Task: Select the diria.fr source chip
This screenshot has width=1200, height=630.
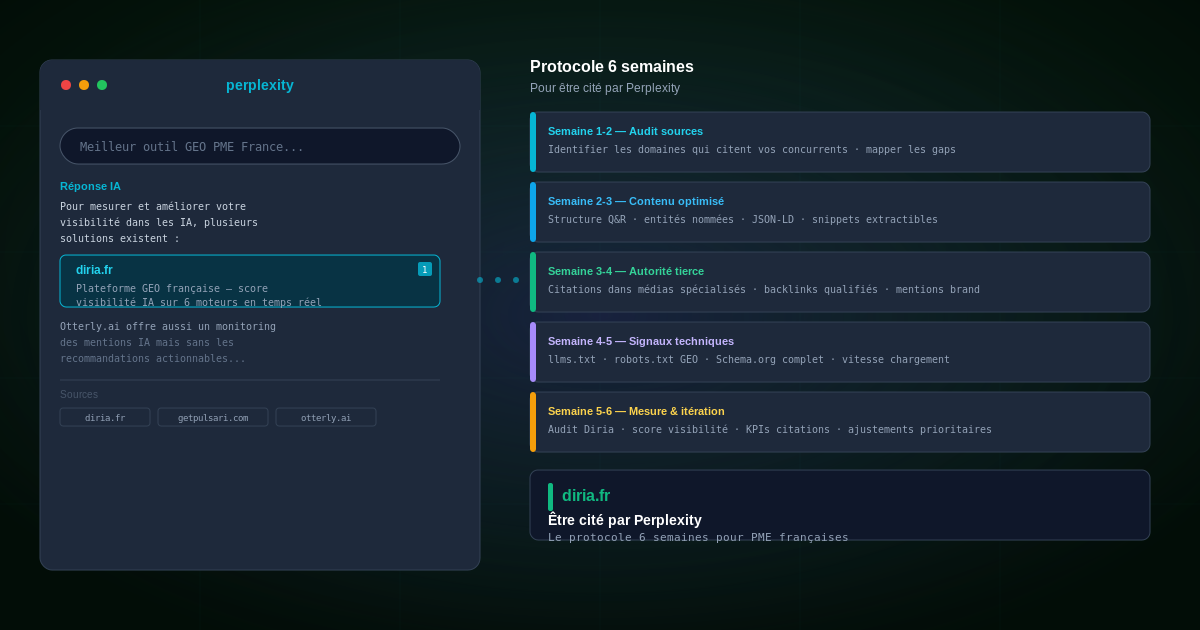Action: coord(105,417)
